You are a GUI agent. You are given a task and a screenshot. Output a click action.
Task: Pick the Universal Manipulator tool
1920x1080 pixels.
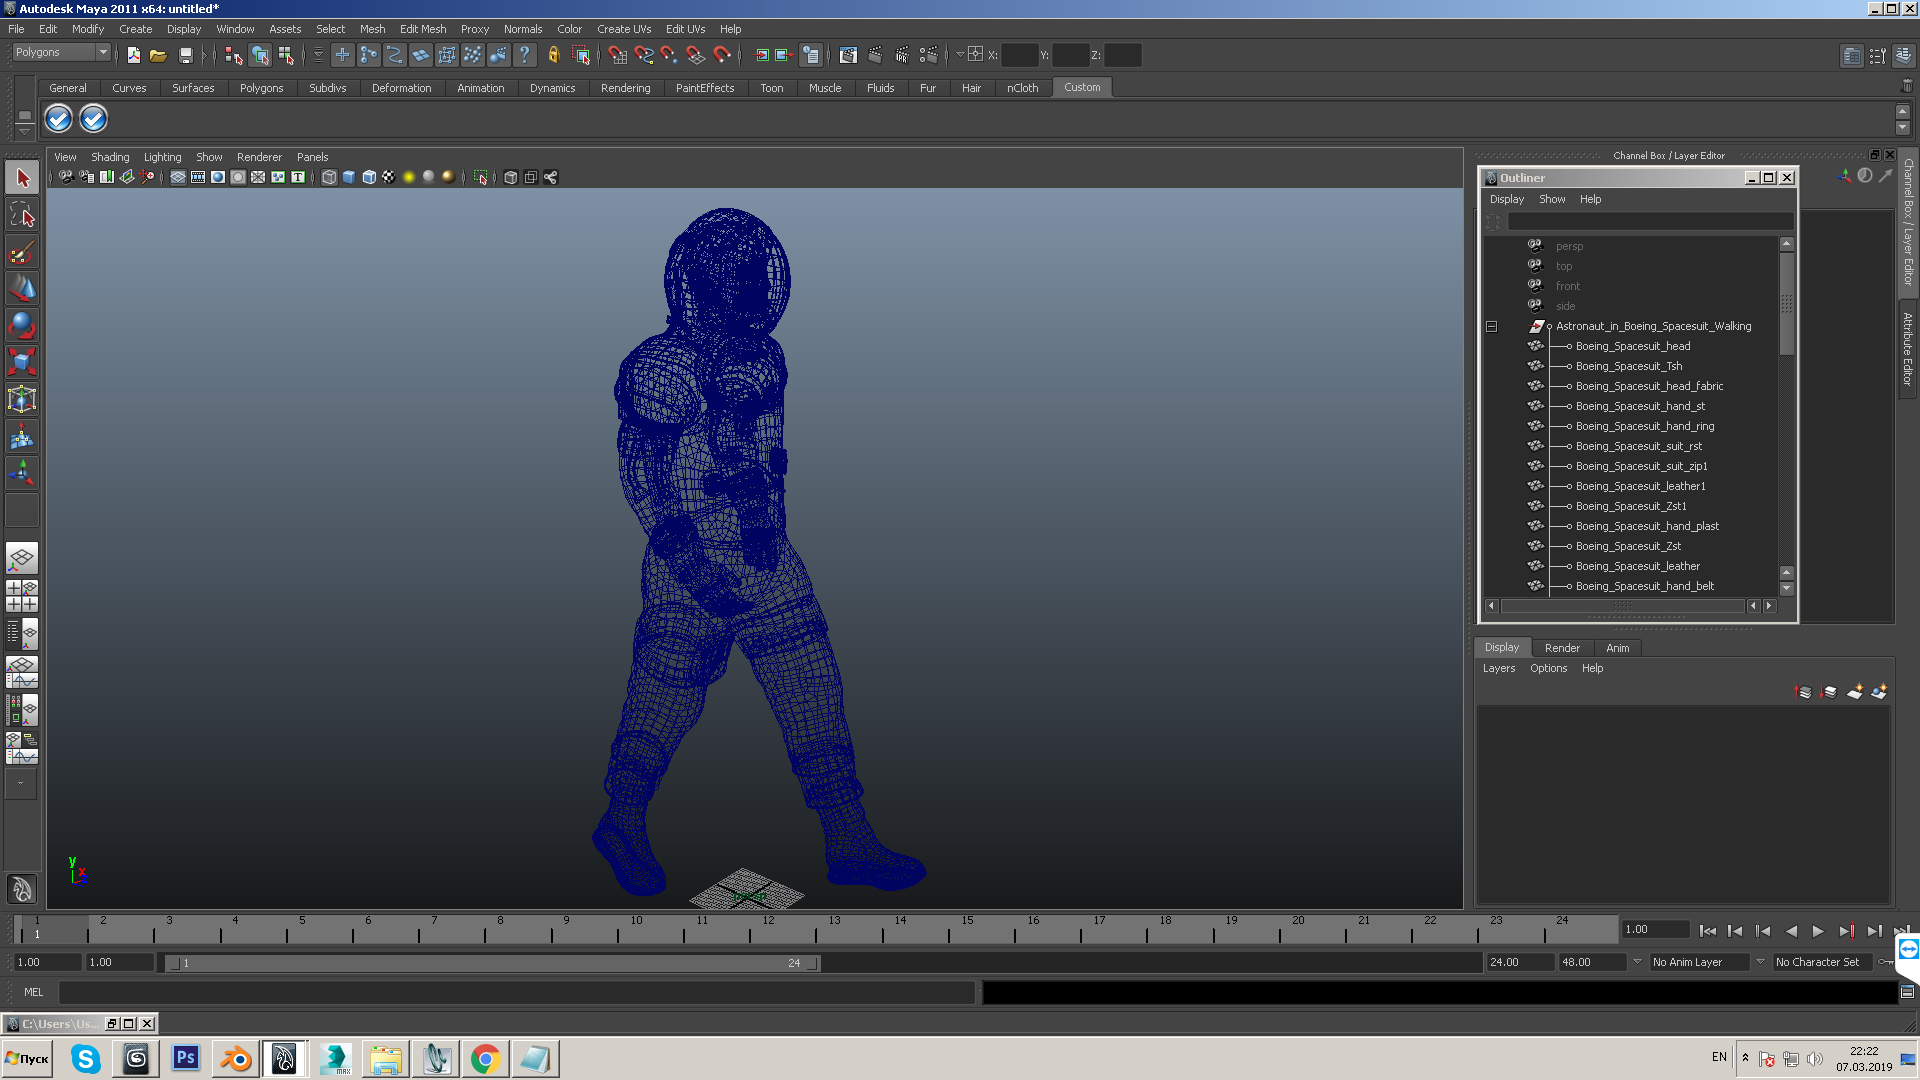(22, 399)
